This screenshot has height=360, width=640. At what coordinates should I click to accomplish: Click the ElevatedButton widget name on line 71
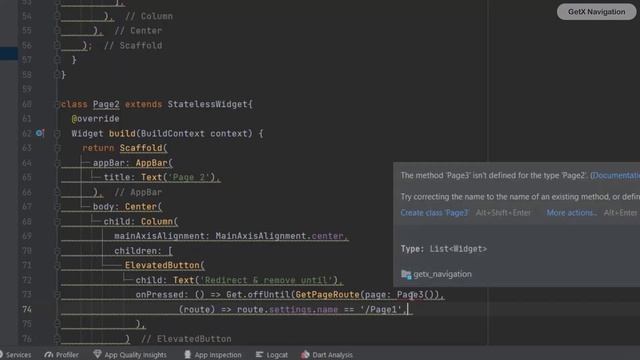click(162, 265)
